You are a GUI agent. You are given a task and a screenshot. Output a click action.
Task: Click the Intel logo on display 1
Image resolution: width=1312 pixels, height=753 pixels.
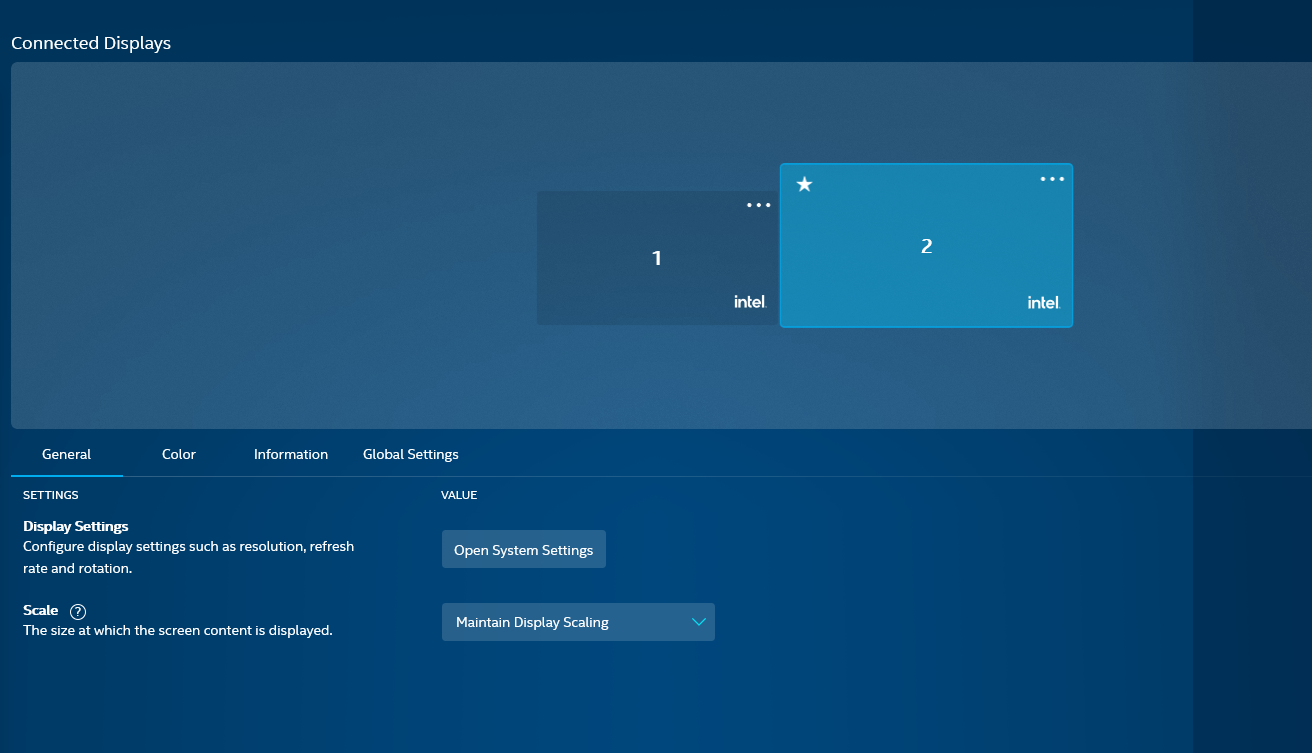tap(750, 302)
